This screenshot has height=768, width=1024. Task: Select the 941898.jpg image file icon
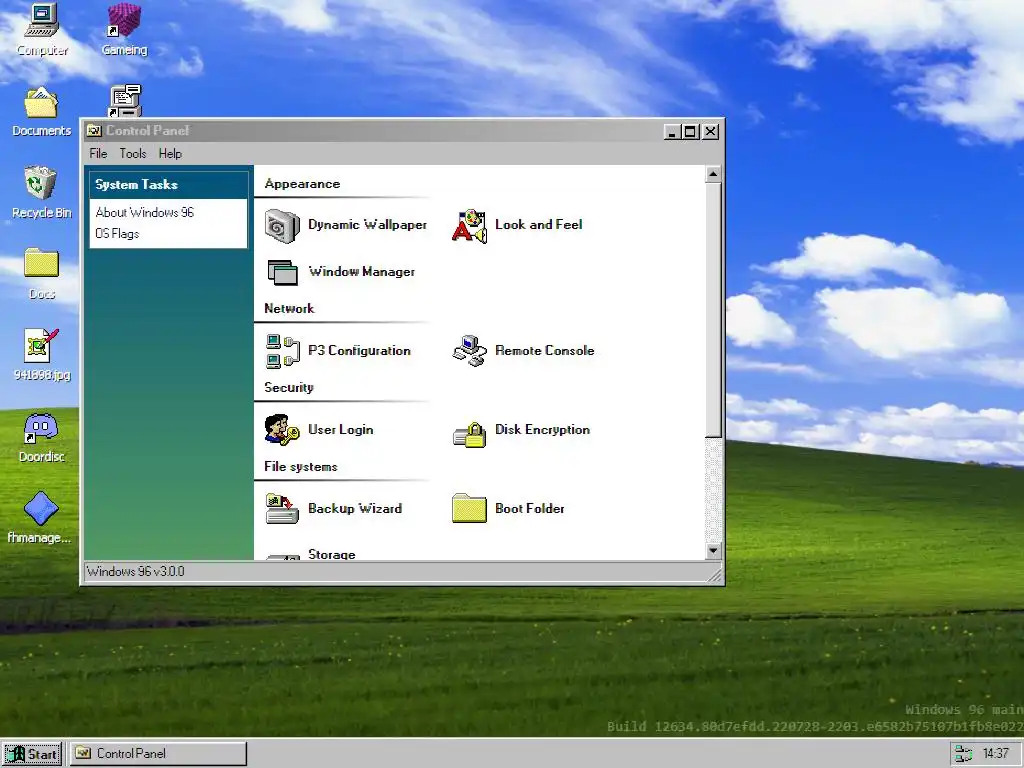point(41,345)
